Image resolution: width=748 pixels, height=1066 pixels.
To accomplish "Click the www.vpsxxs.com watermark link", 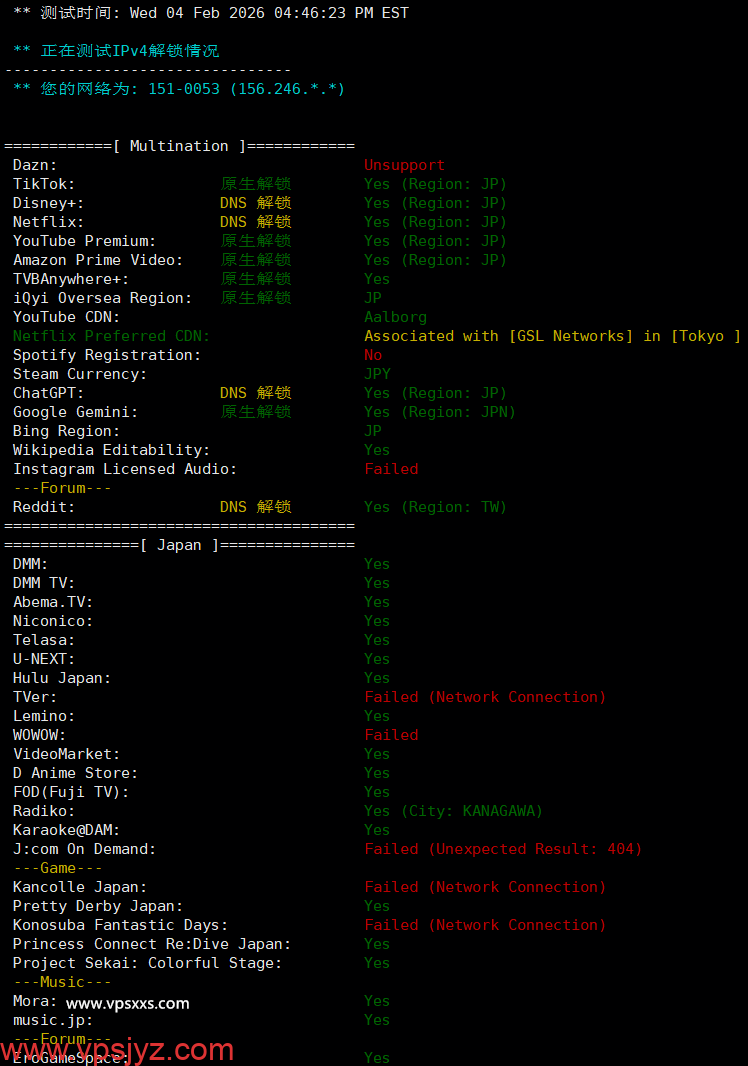I will point(127,1003).
